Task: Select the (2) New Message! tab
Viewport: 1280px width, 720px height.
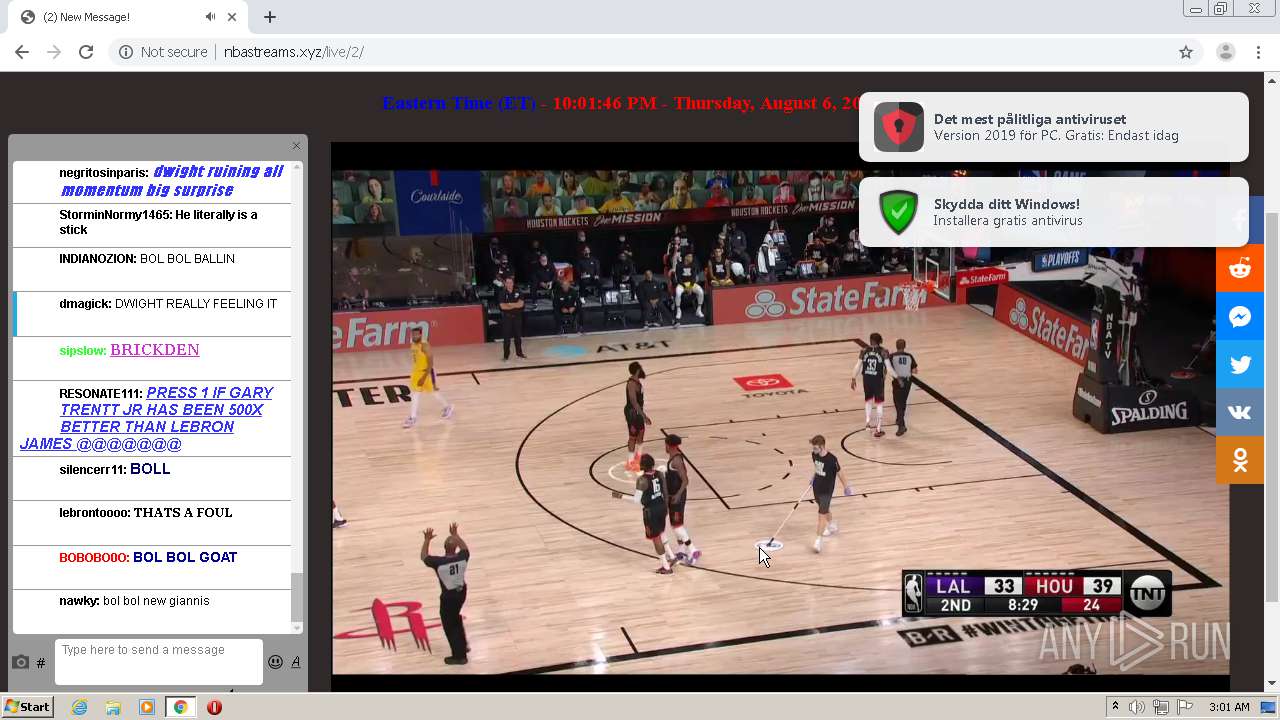Action: click(x=125, y=17)
